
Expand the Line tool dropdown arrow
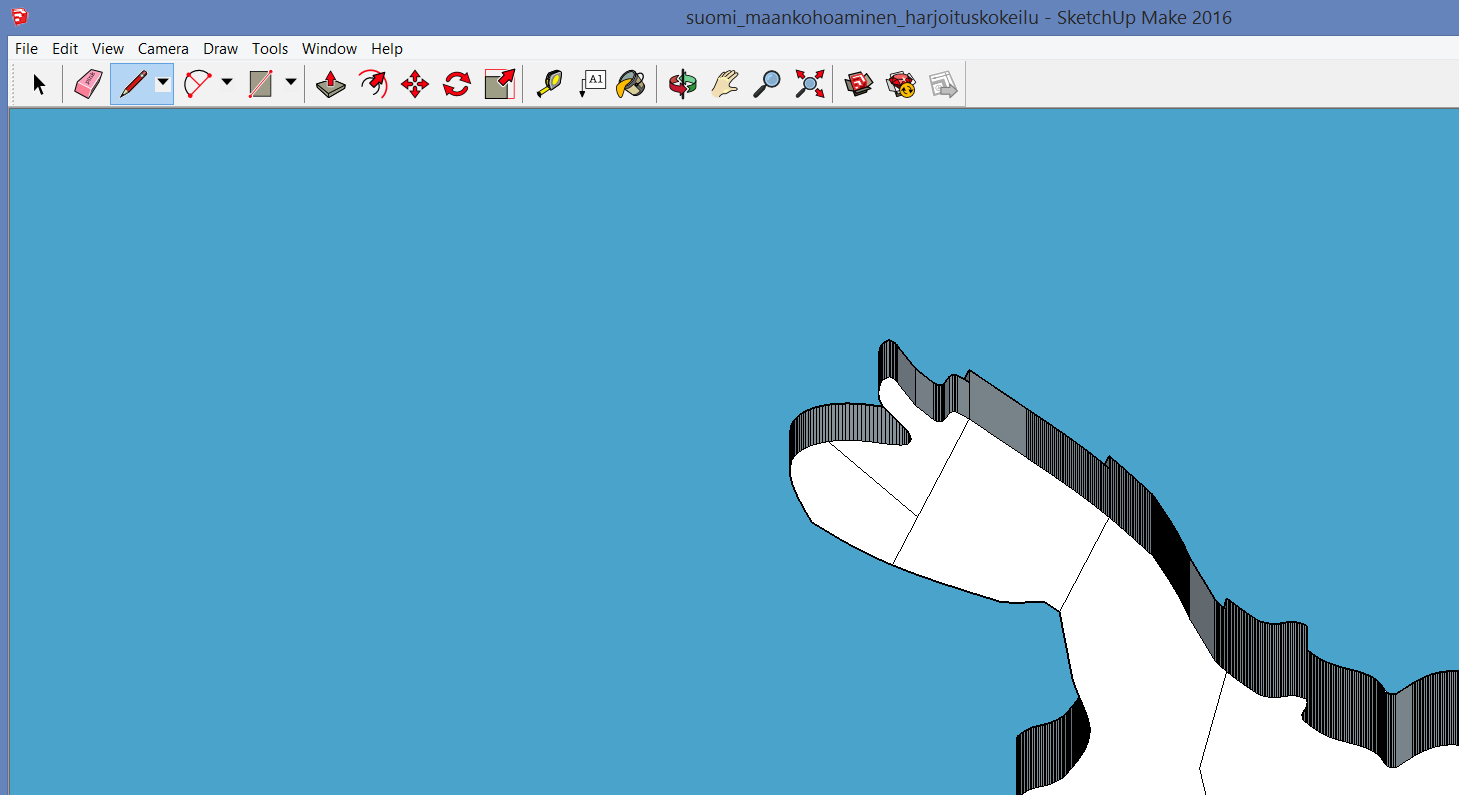click(162, 83)
